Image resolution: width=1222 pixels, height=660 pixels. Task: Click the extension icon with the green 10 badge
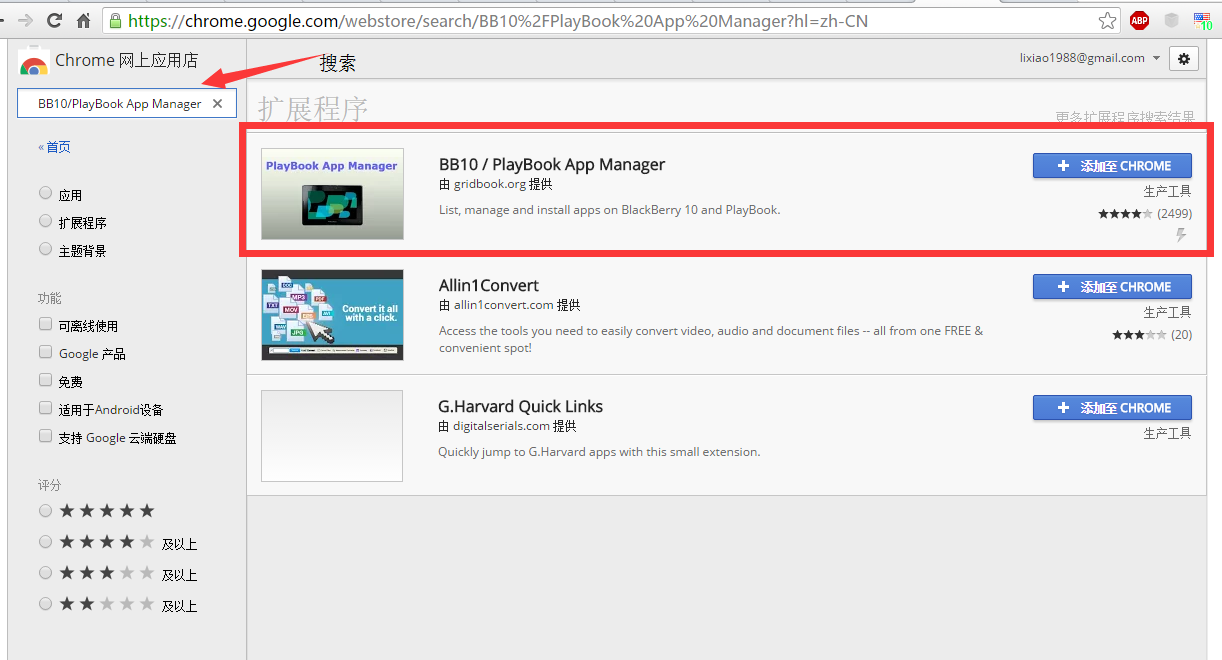[1202, 20]
